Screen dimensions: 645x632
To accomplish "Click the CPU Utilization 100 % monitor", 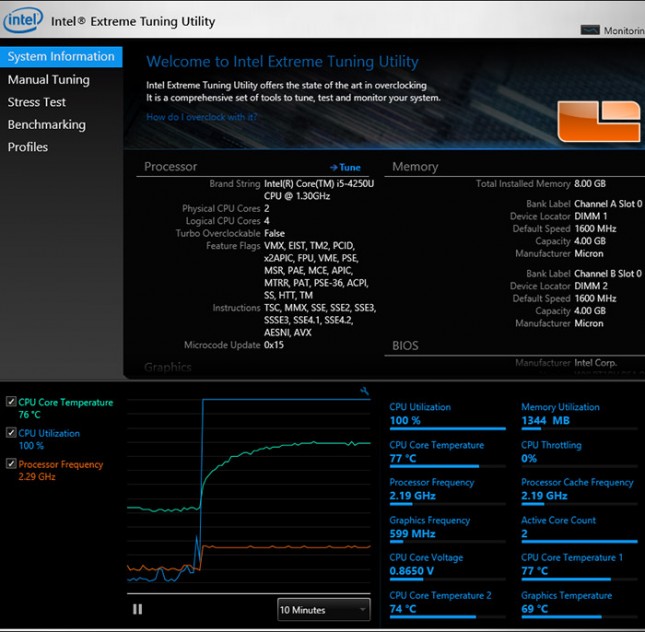I will tap(448, 416).
